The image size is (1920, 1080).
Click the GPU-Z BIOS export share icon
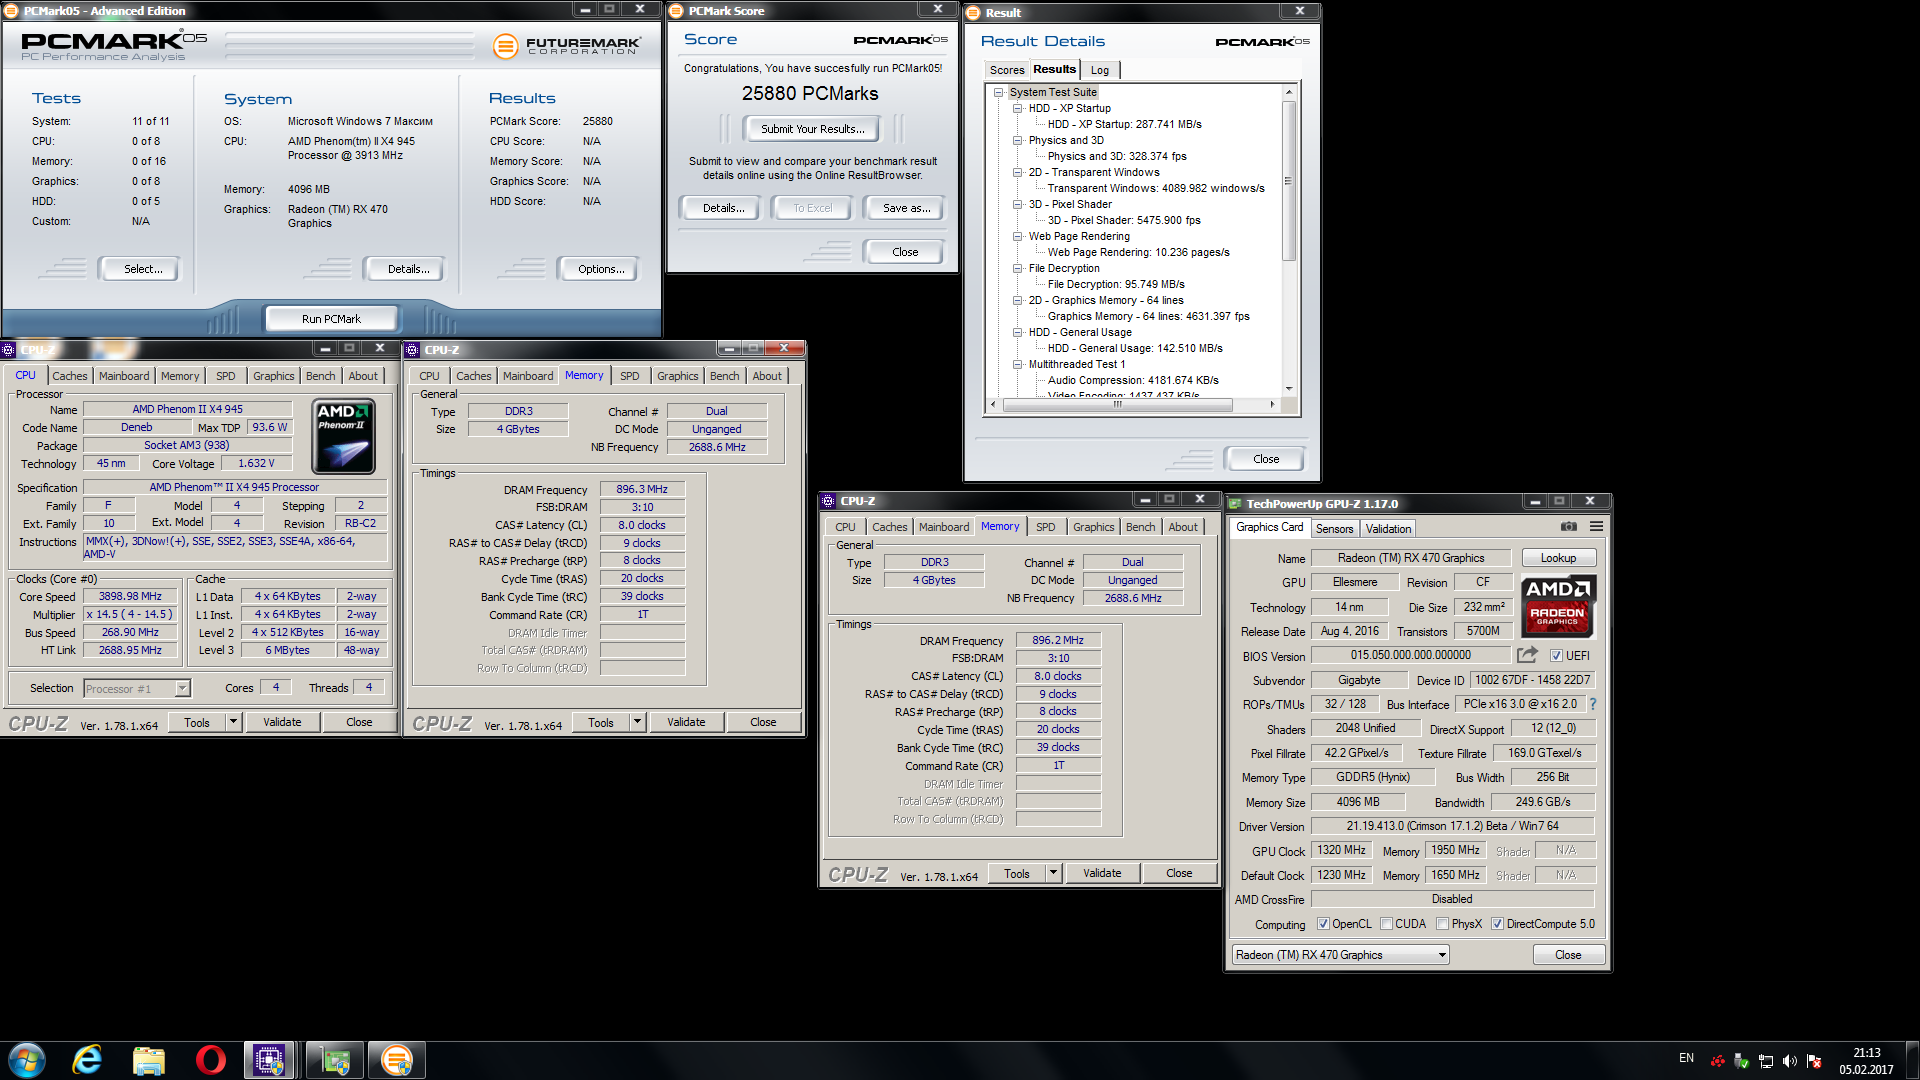coord(1527,655)
